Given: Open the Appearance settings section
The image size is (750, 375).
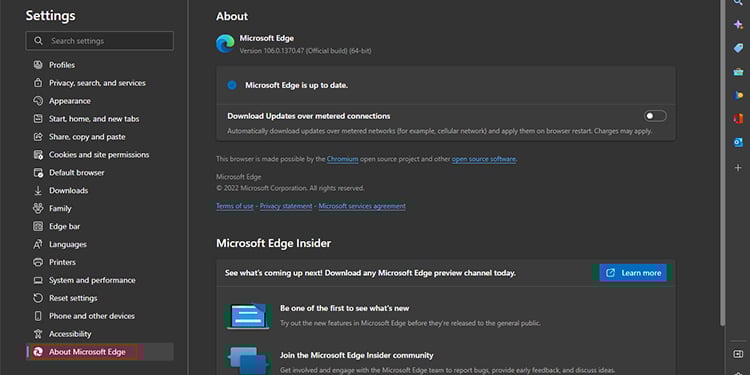Looking at the screenshot, I should point(69,101).
